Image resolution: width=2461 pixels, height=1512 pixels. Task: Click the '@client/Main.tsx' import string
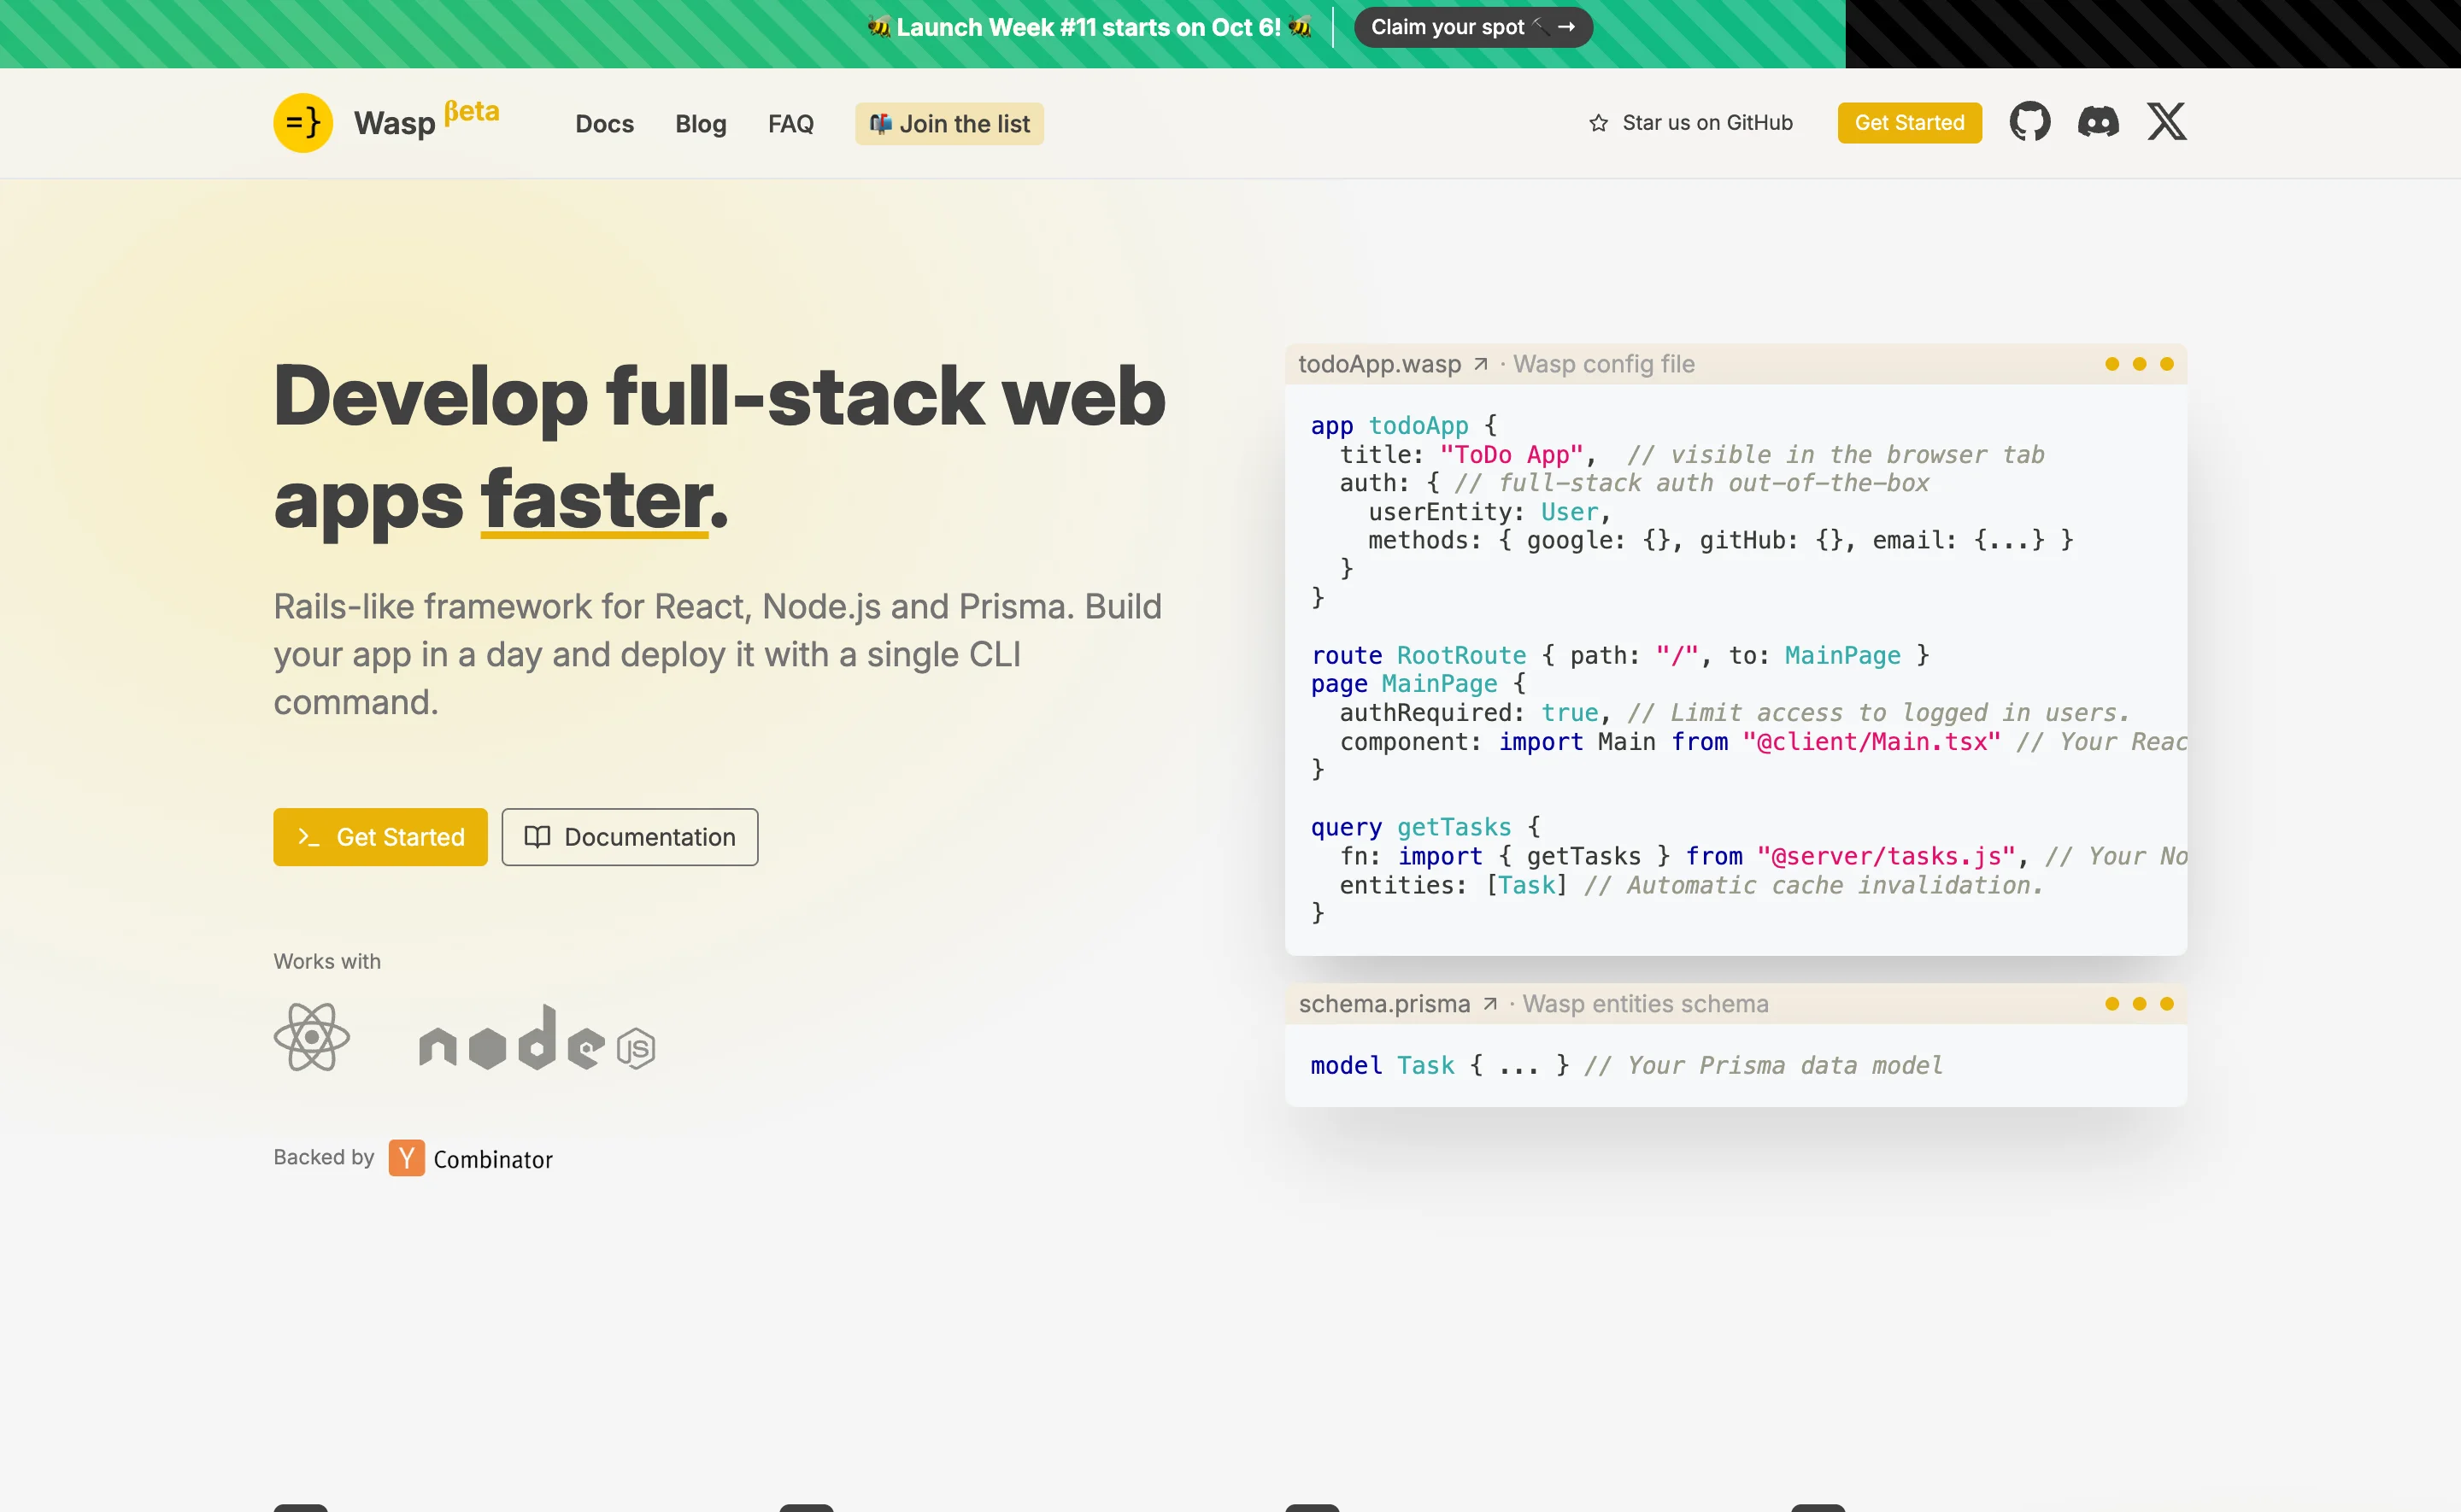pos(1871,741)
